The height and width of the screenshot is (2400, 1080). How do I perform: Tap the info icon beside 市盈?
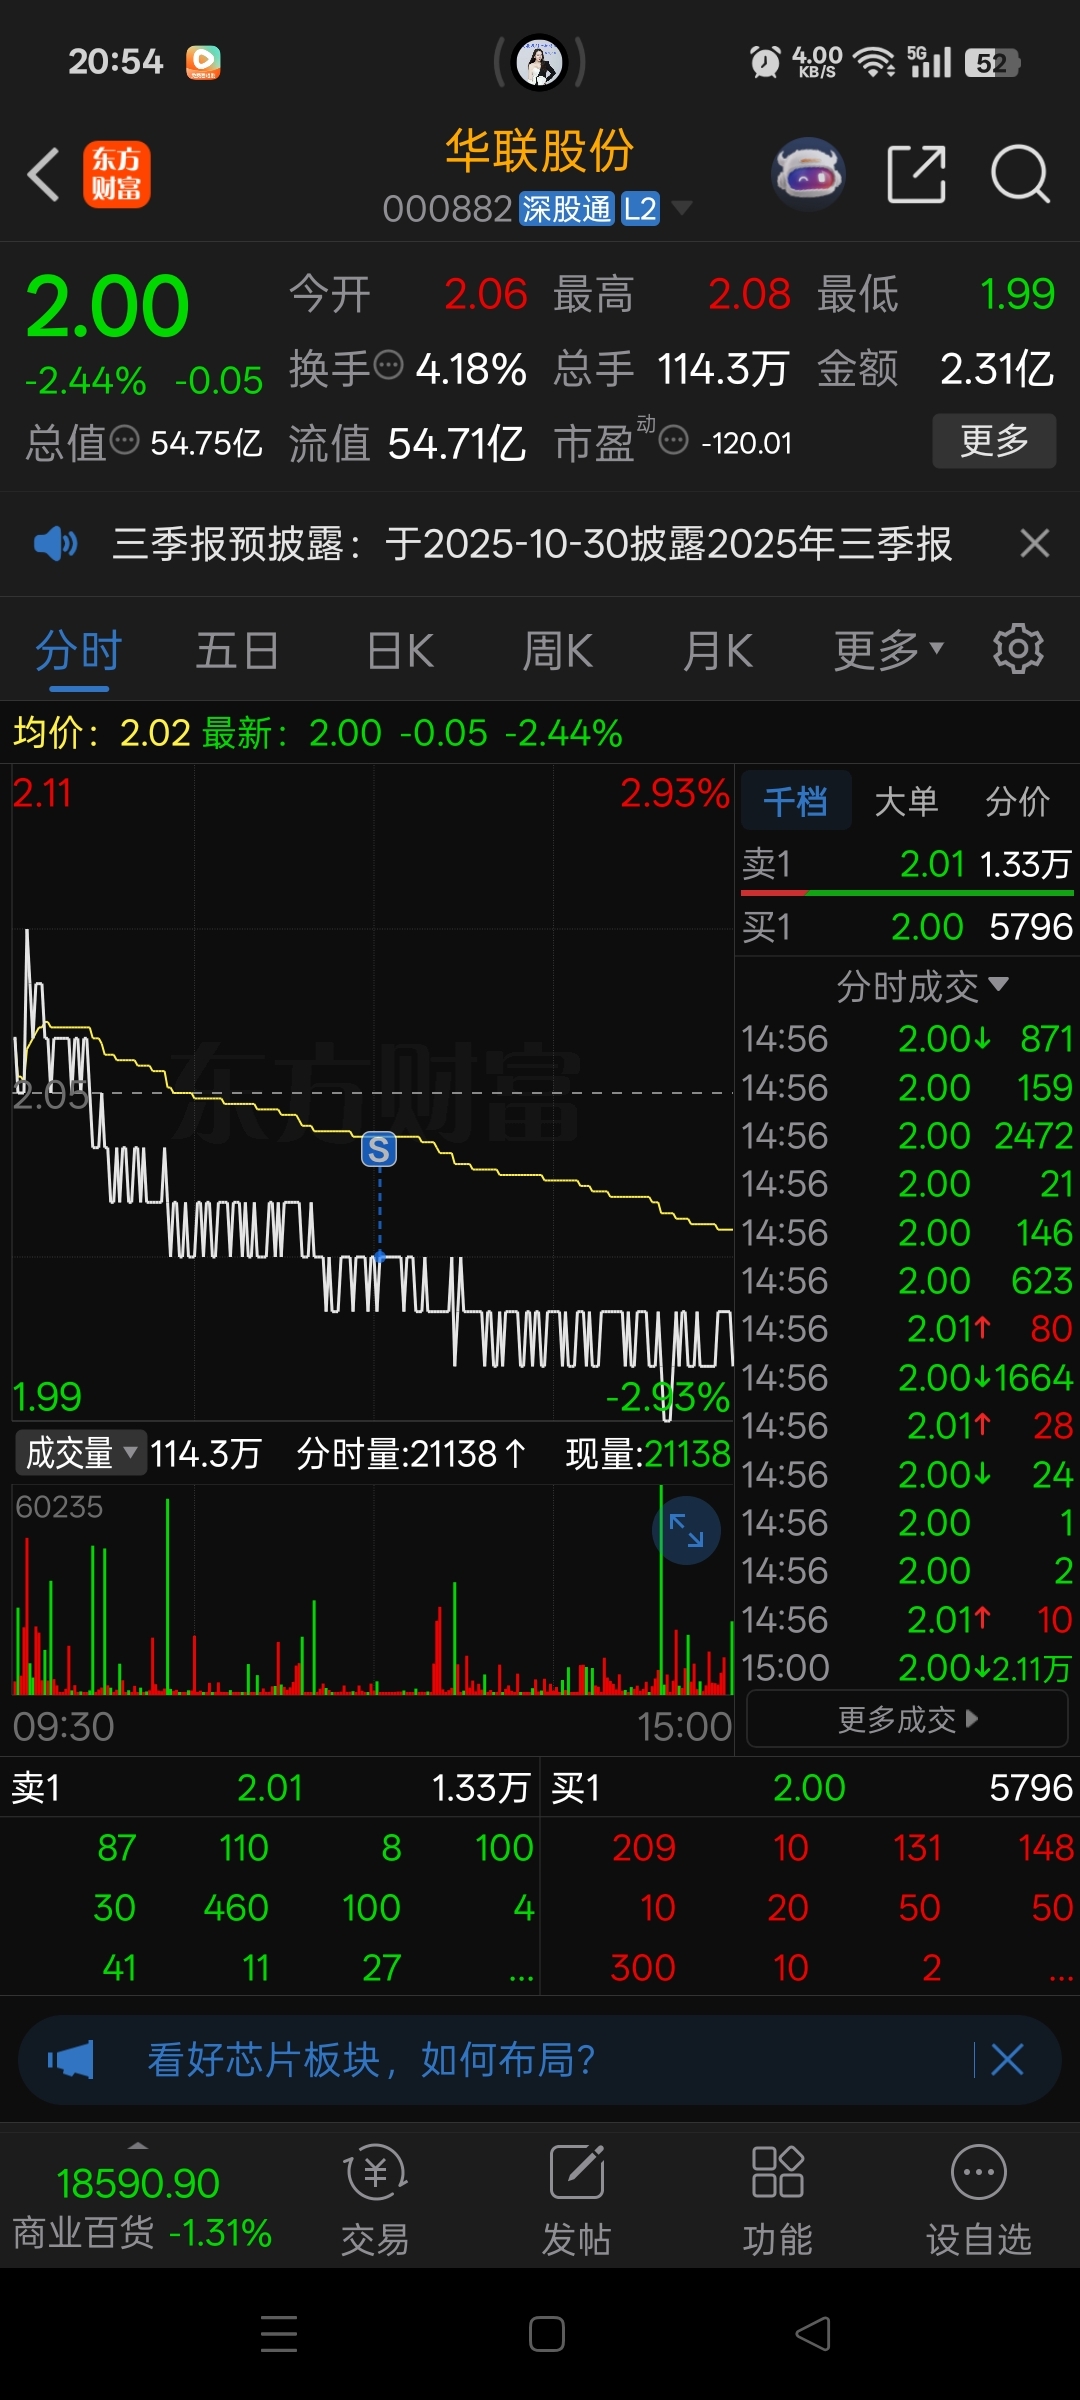[674, 439]
